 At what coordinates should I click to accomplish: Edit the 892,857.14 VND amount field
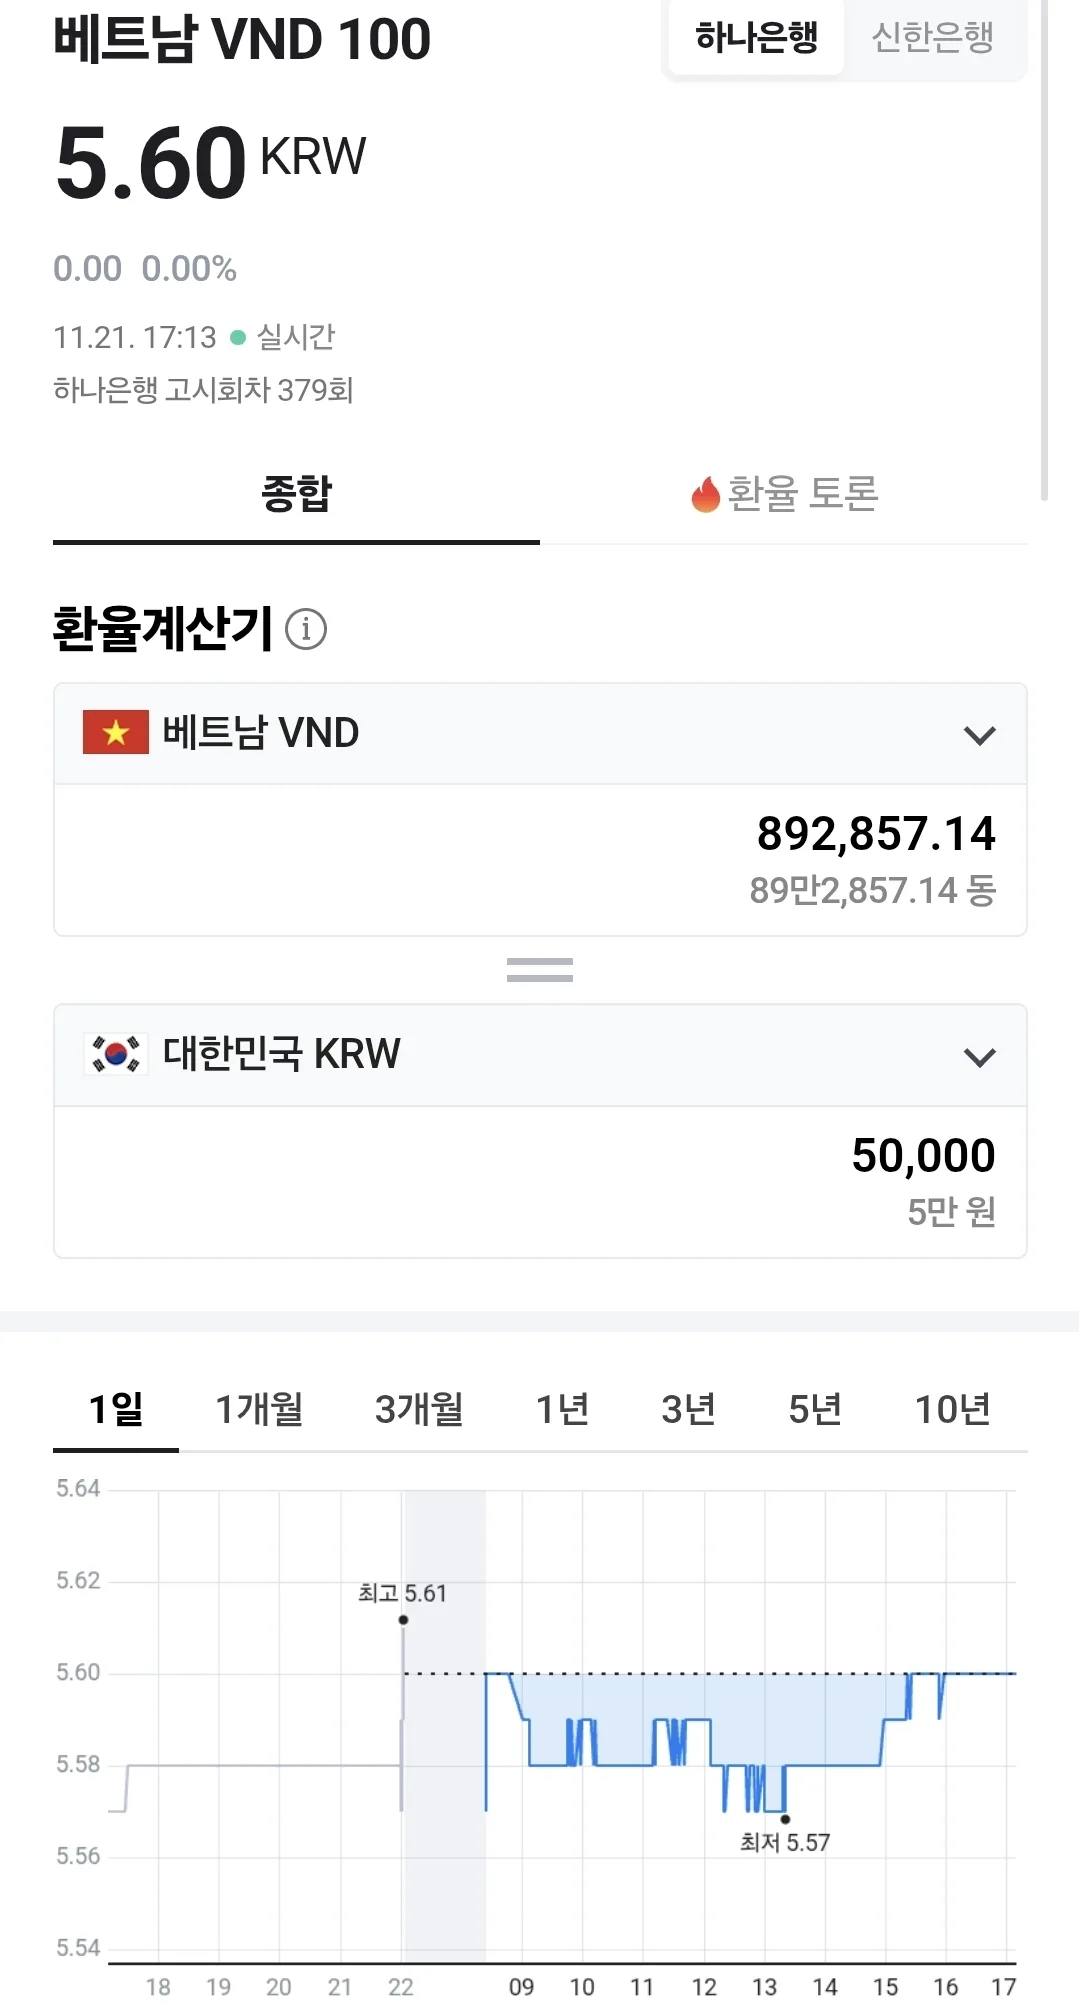click(540, 861)
